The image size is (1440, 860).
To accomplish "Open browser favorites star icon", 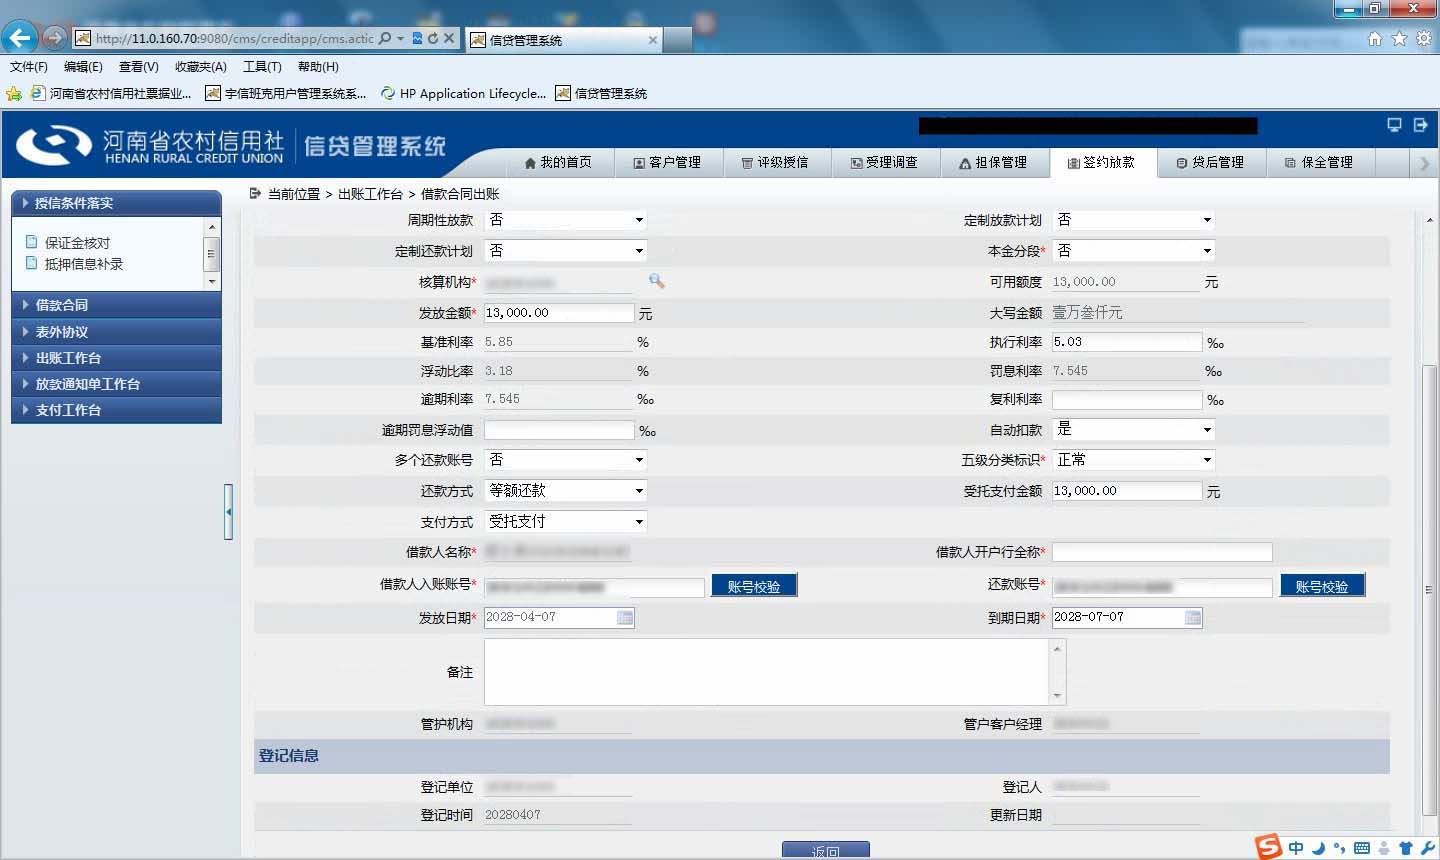I will point(1399,38).
